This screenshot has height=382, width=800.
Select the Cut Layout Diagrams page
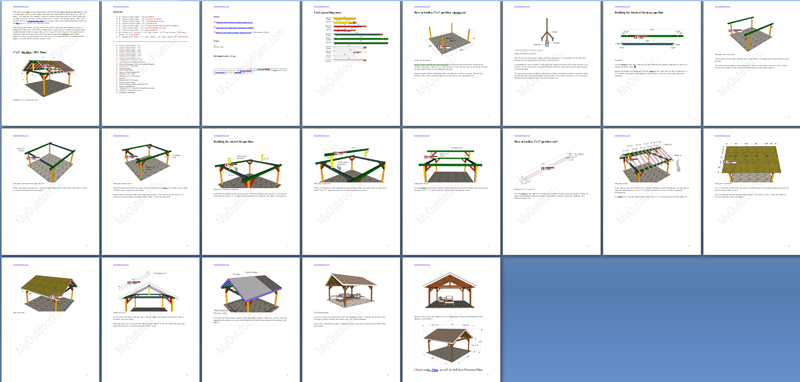(351, 63)
